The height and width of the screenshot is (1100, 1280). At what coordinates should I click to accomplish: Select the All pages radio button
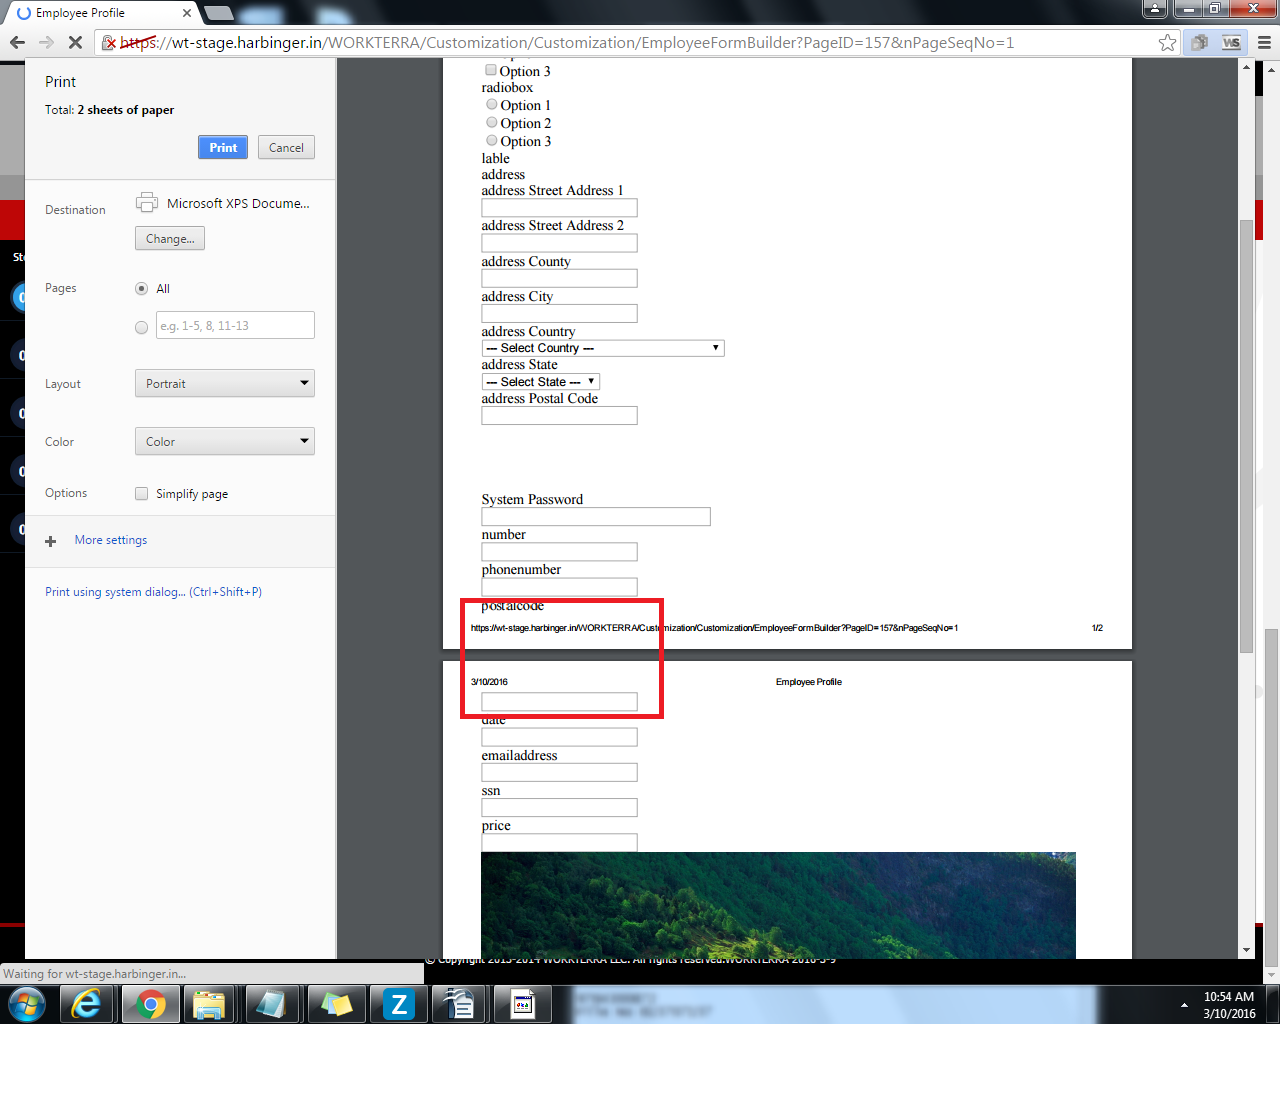coord(141,289)
